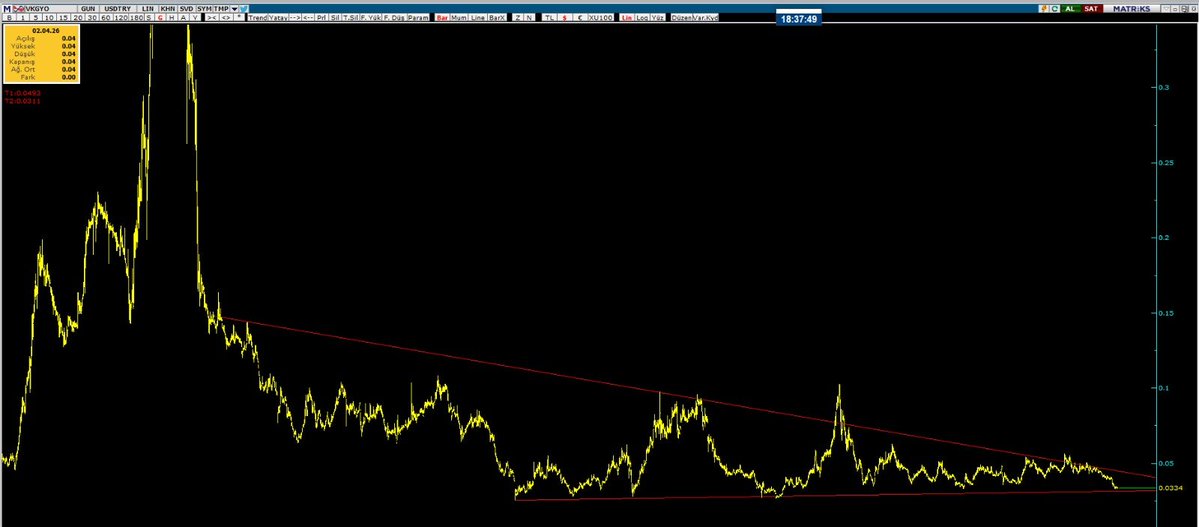Select the 180 minute period
1199x527 pixels.
pos(137,17)
